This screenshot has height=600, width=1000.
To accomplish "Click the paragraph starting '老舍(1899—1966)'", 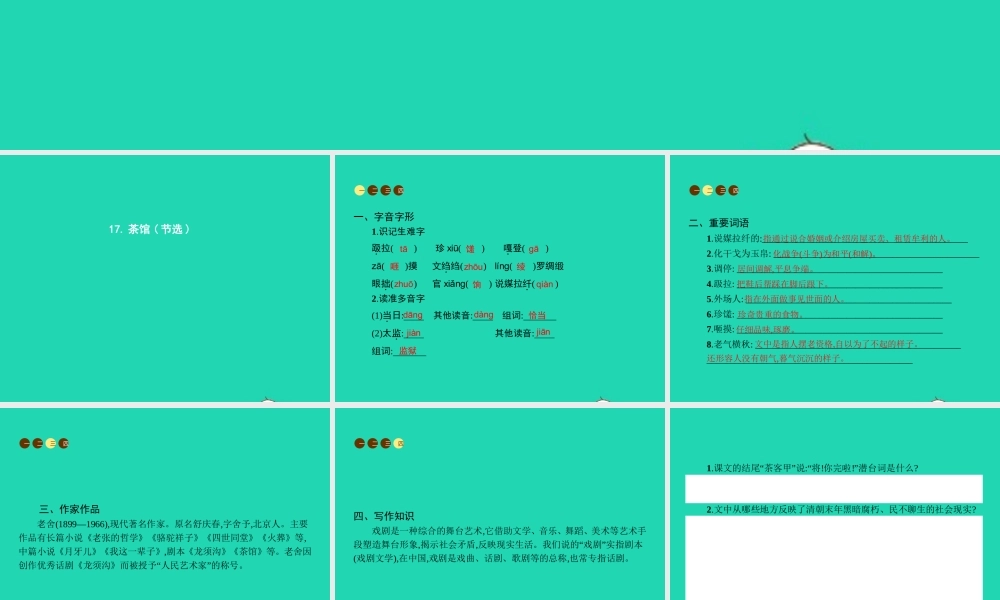I will pyautogui.click(x=165, y=544).
